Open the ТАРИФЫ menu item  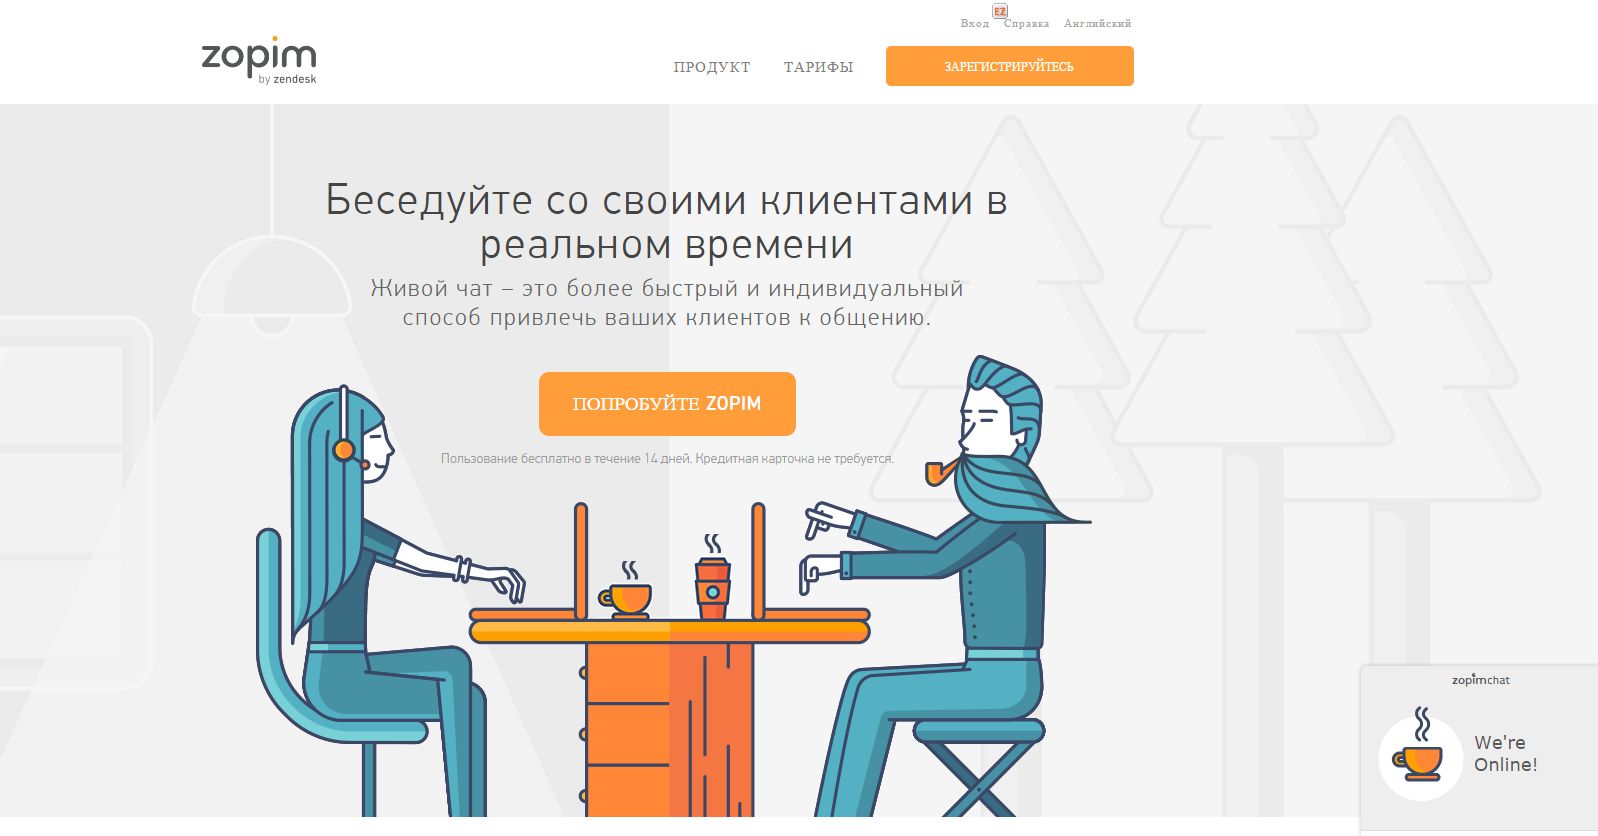tap(818, 67)
